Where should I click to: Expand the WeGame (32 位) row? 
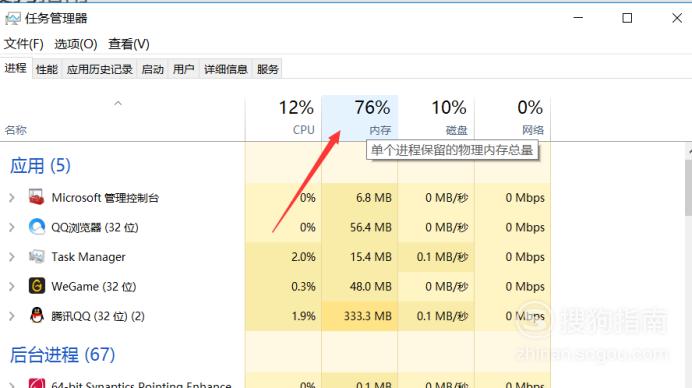(12, 286)
